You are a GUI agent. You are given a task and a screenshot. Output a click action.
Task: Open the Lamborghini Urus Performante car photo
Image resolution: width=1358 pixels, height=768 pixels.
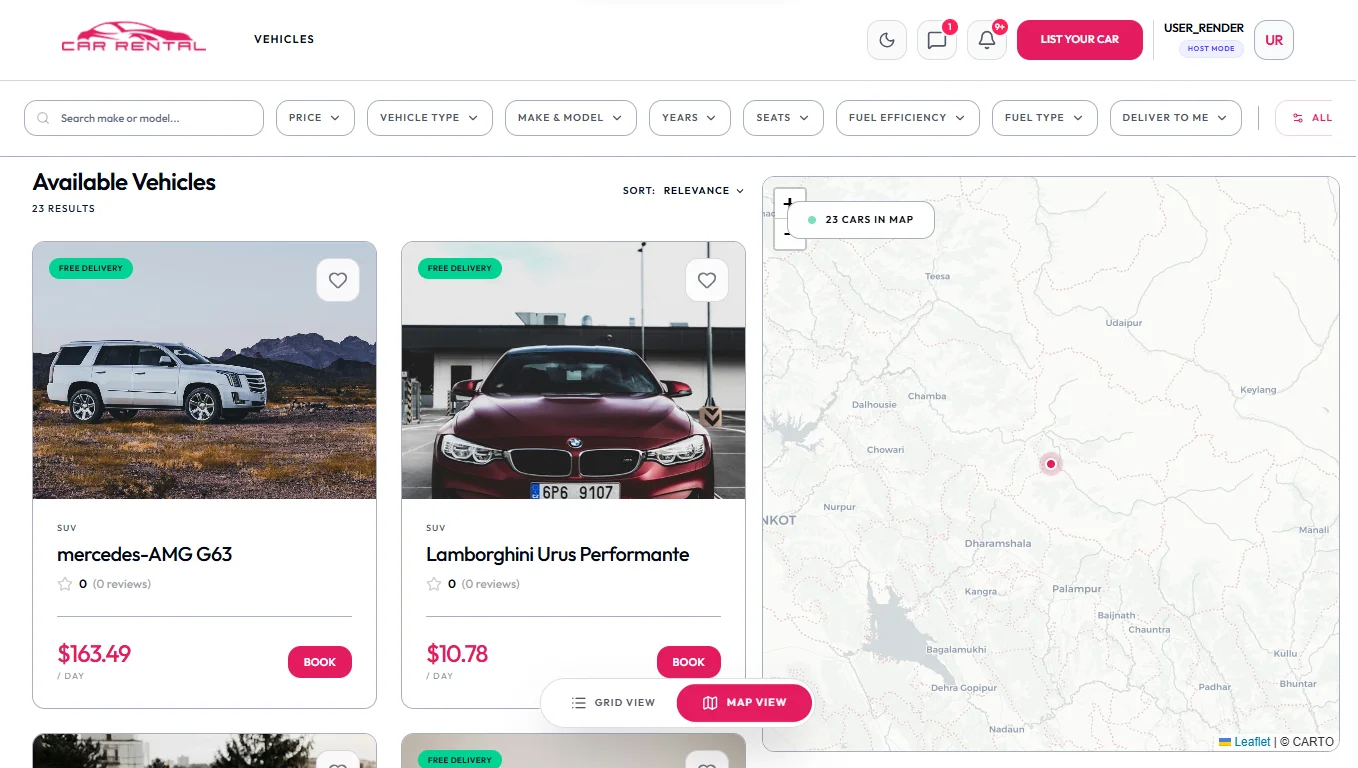tap(574, 370)
